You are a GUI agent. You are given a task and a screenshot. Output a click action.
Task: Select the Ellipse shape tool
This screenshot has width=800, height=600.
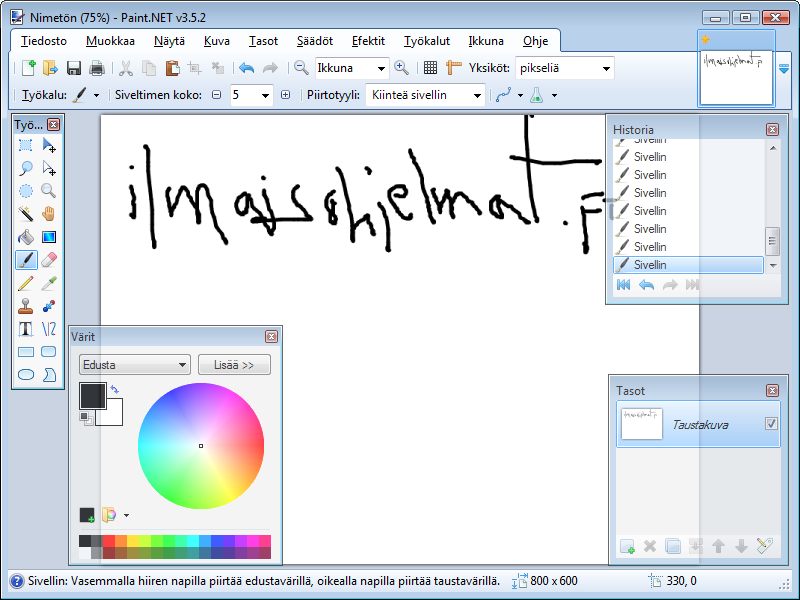(26, 374)
